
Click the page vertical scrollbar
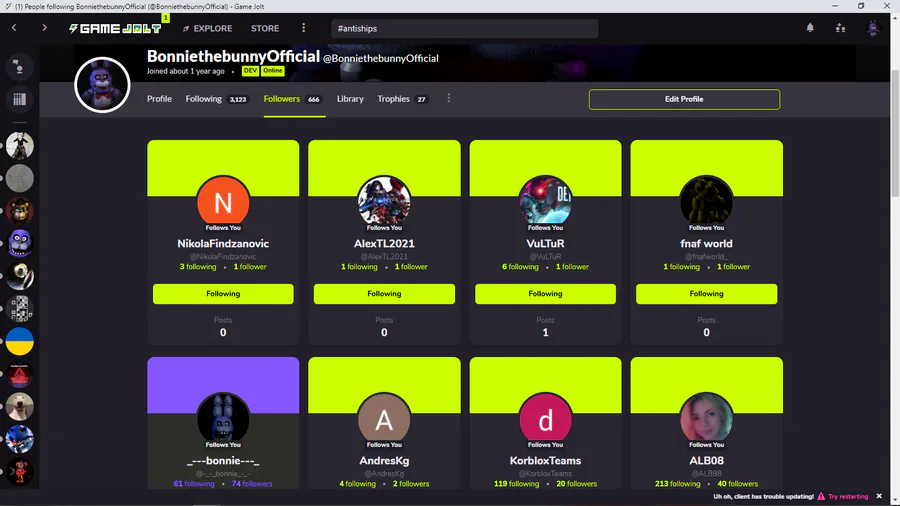pos(895,133)
